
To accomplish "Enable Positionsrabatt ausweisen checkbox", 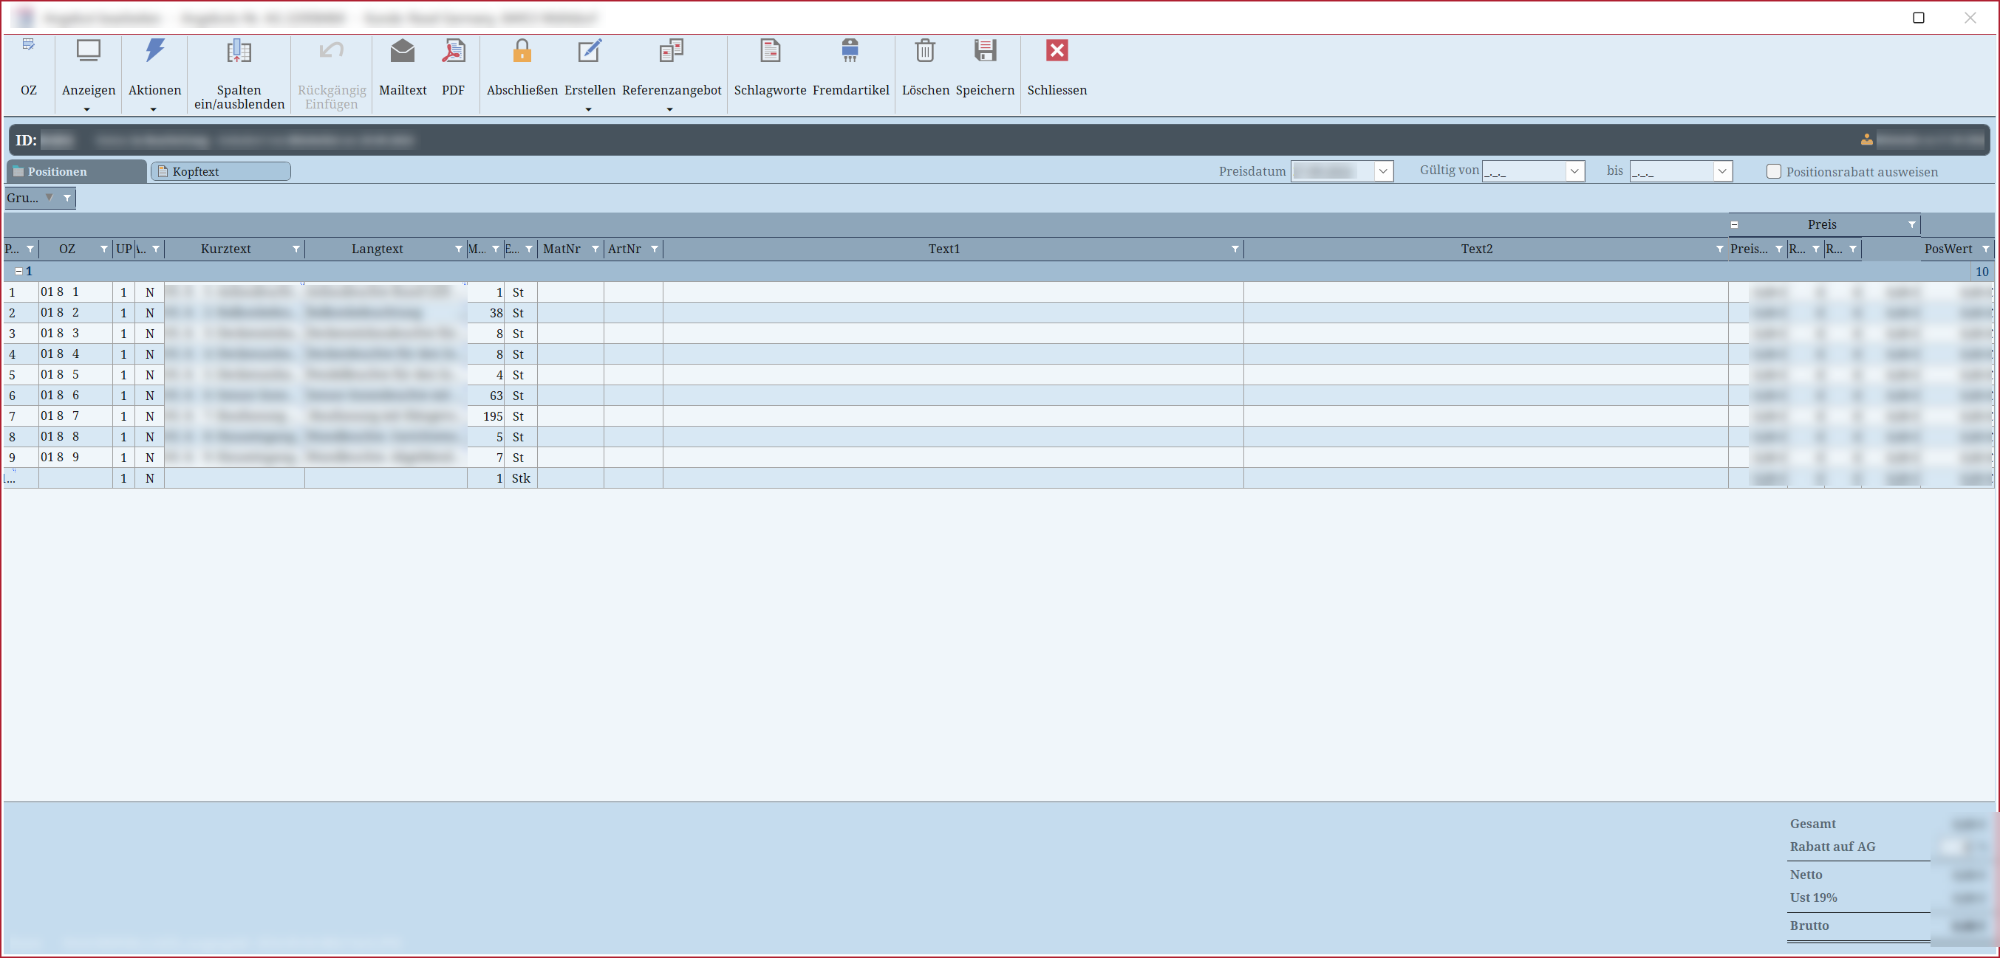I will 1774,172.
